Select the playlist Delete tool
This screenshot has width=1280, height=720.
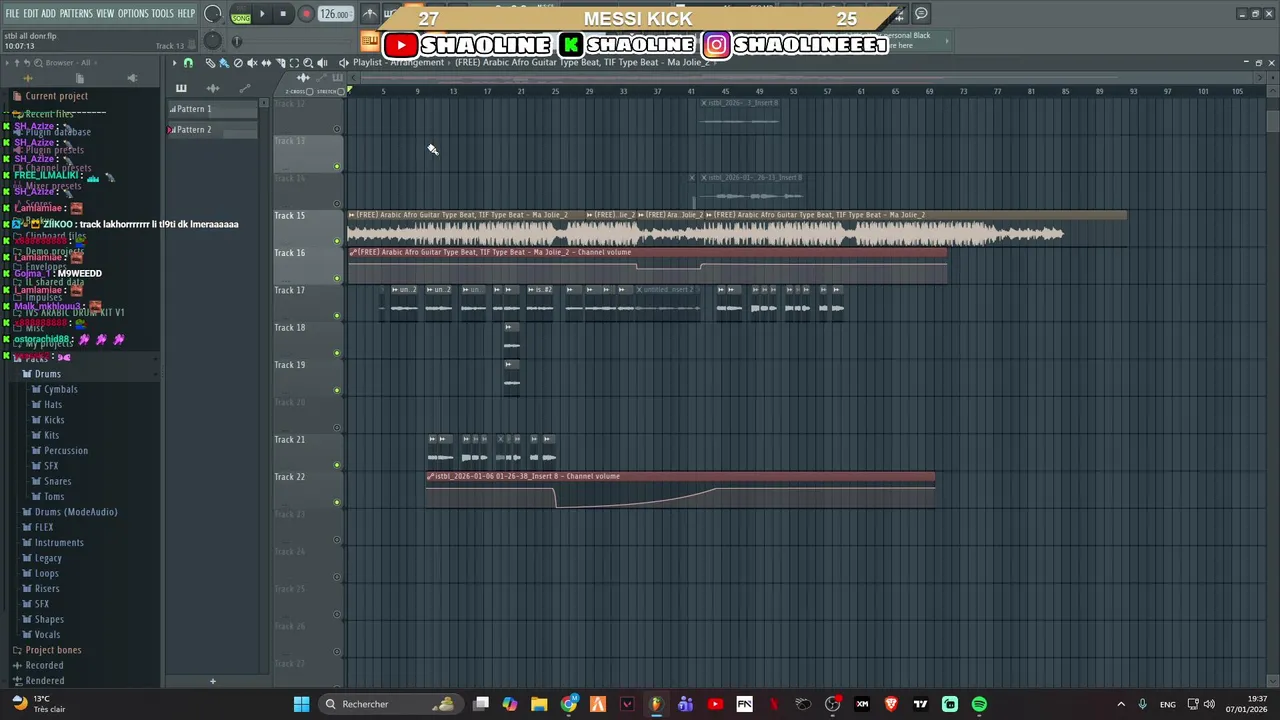[x=238, y=63]
